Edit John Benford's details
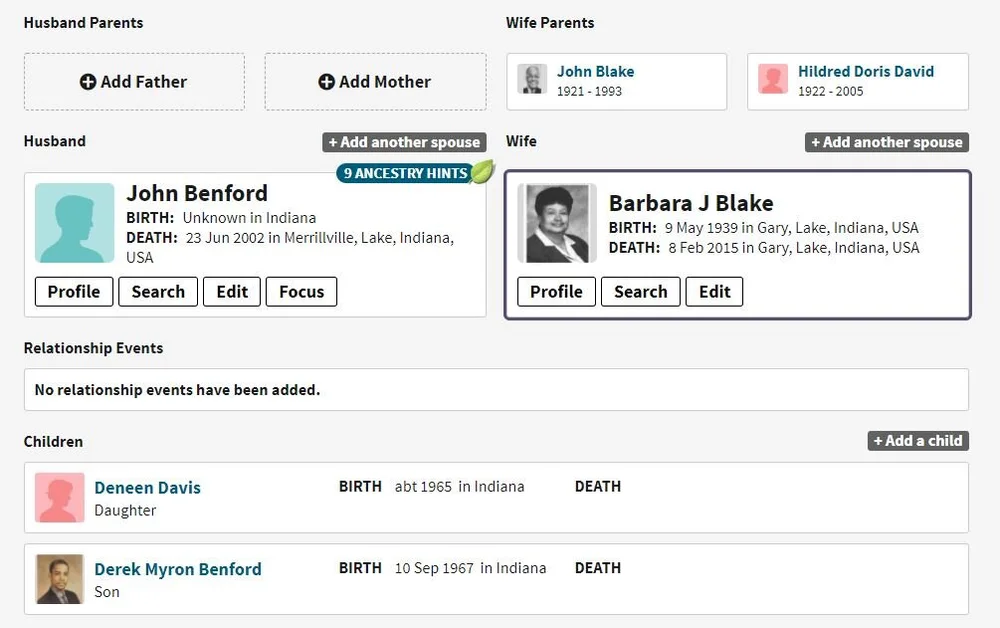The image size is (1000, 628). click(x=232, y=292)
